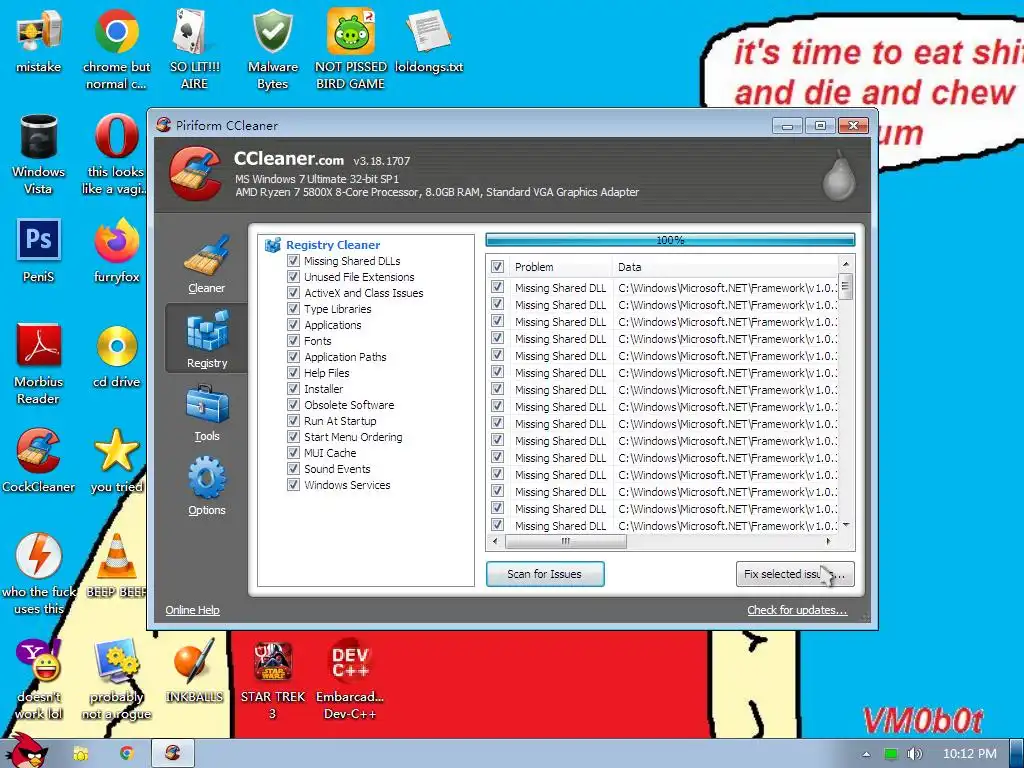
Task: Open the STAR TREK 3 game icon
Action: [272, 679]
